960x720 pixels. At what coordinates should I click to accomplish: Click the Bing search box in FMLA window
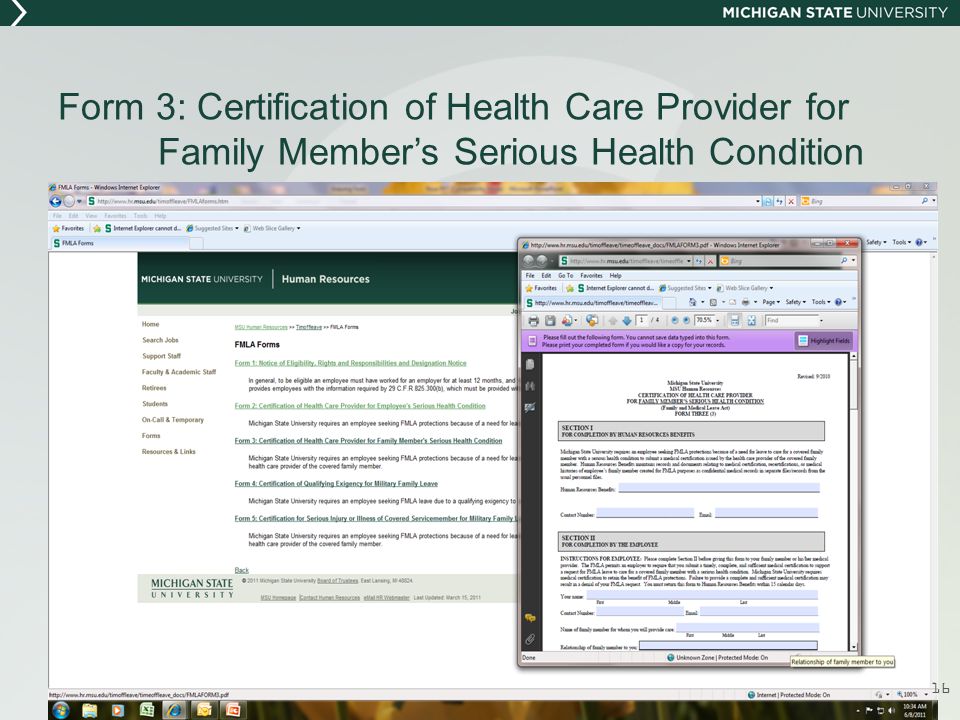[863, 201]
